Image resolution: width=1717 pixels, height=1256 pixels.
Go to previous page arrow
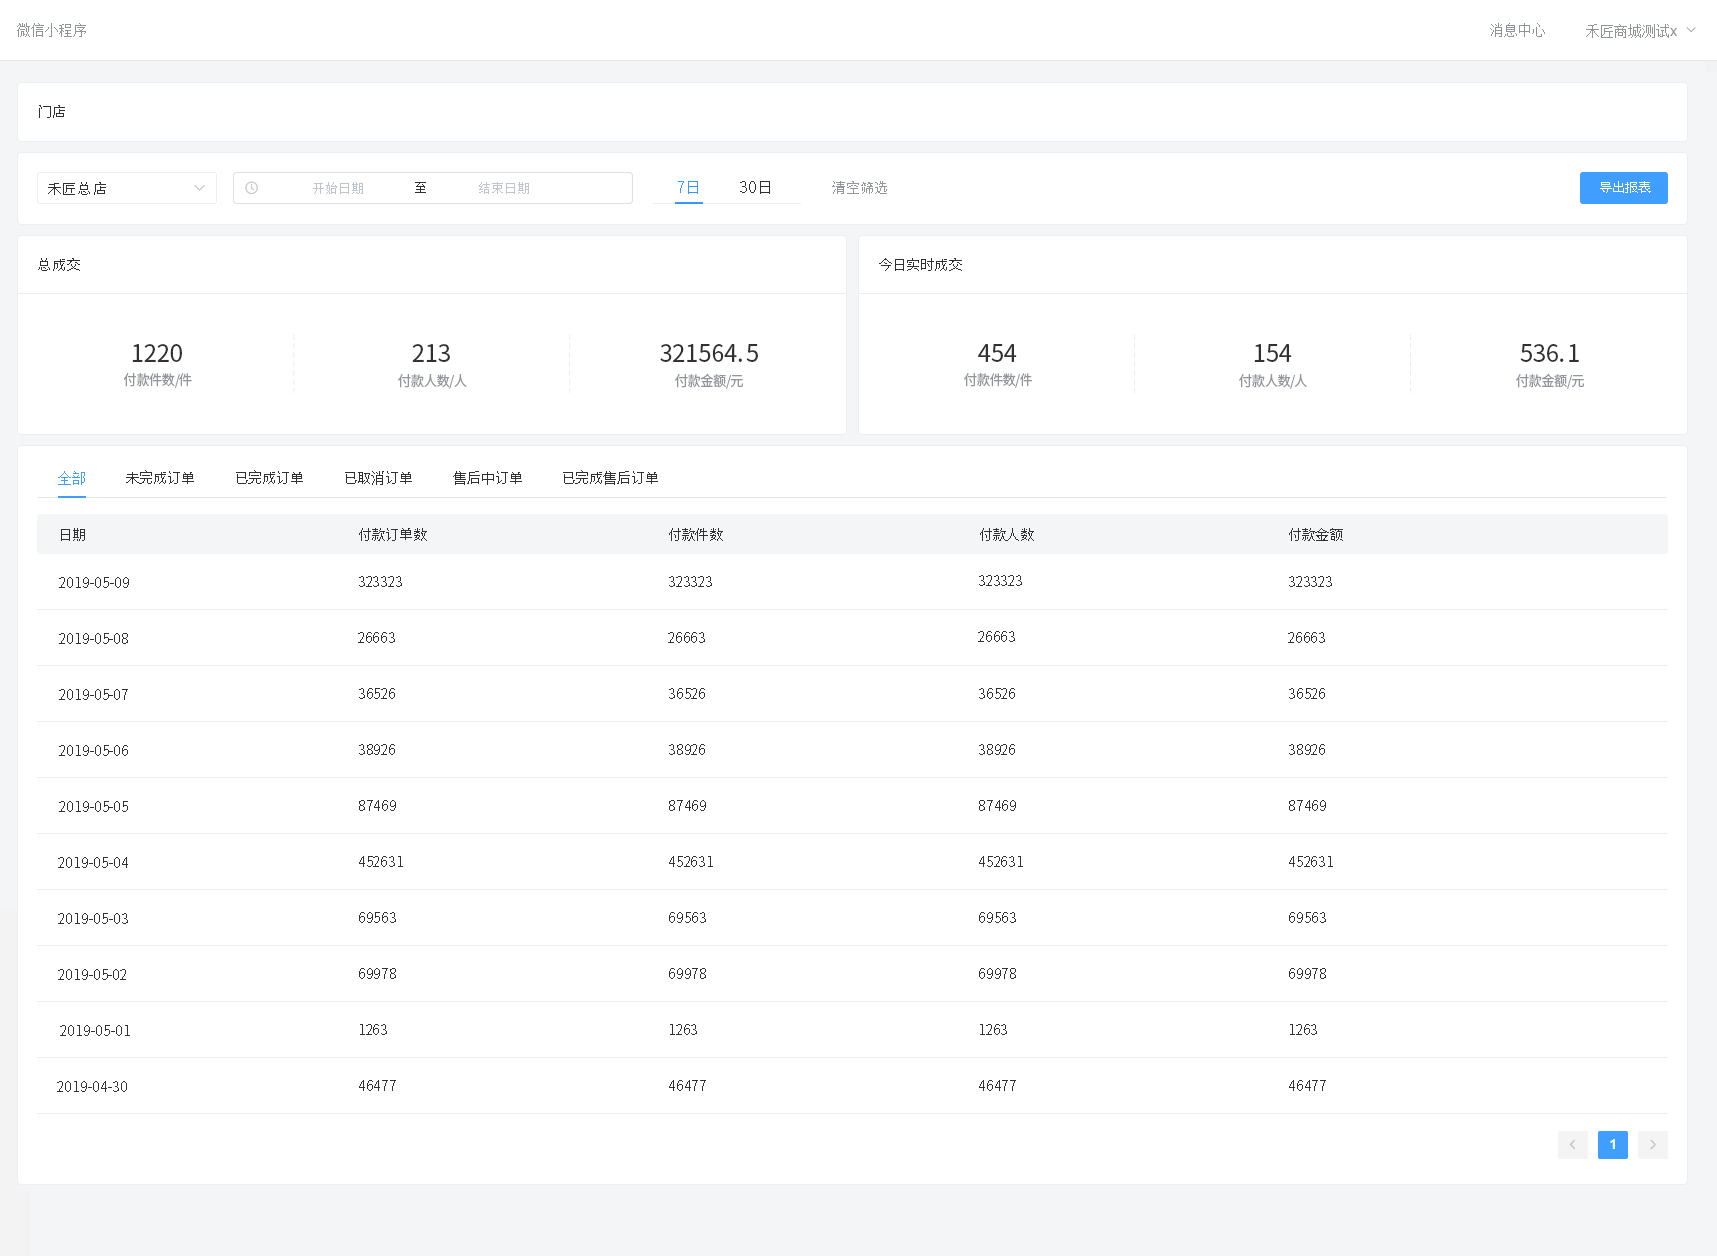coord(1572,1144)
